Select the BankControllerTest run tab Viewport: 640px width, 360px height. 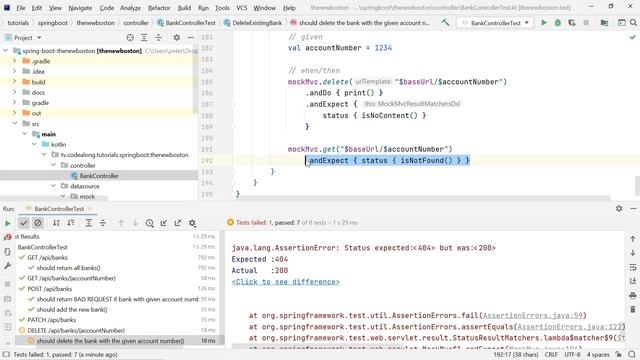[59, 209]
